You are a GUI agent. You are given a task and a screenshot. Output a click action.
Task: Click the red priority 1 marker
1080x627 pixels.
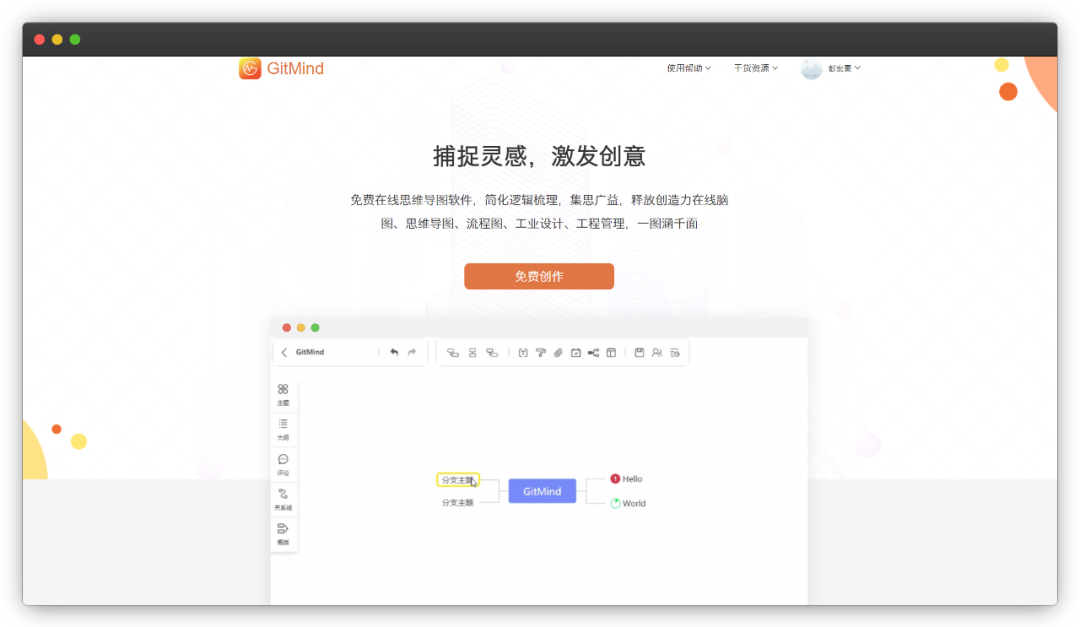coord(615,479)
